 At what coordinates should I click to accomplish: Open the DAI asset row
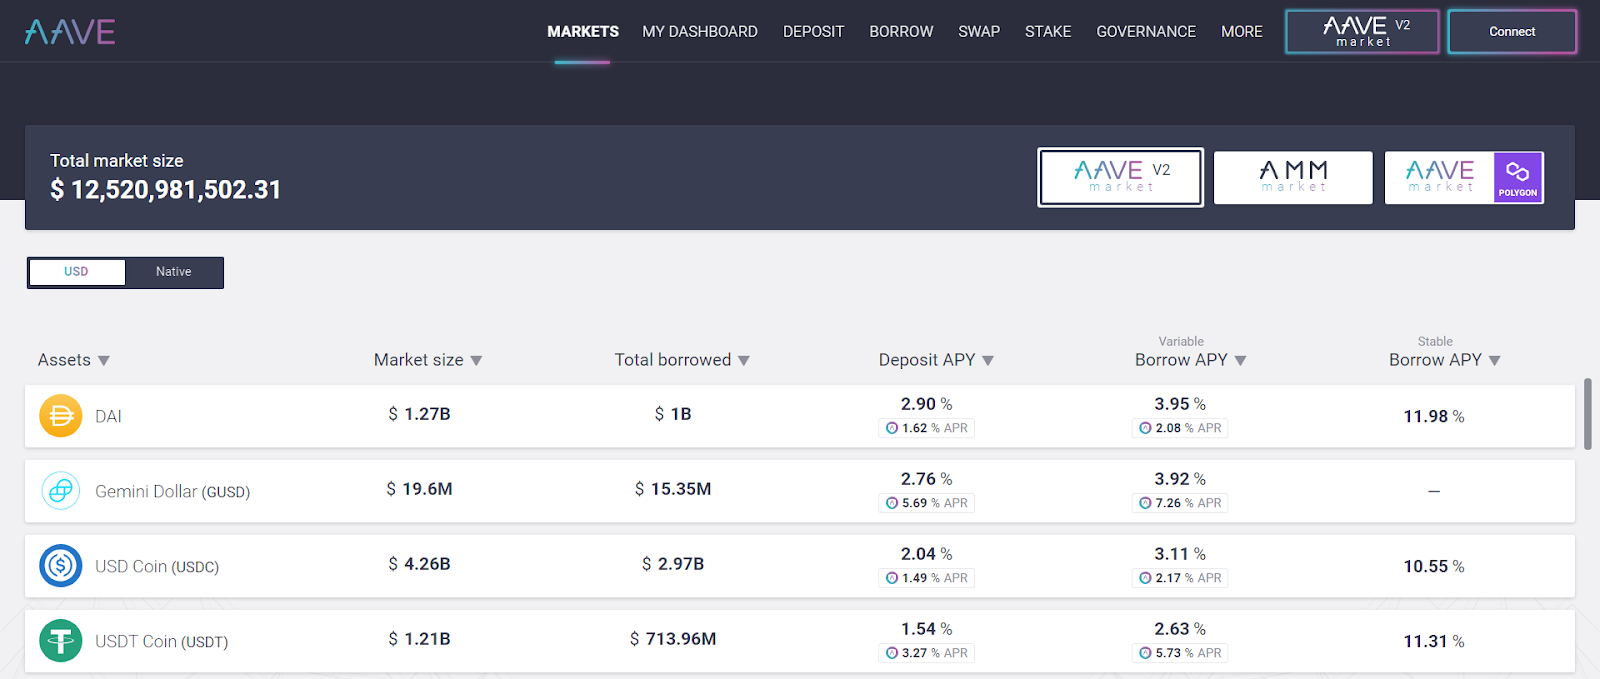800,416
